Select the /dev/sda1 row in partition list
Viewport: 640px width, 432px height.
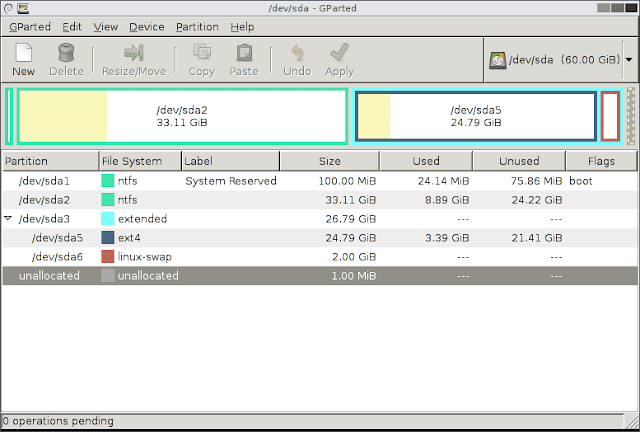pyautogui.click(x=320, y=181)
